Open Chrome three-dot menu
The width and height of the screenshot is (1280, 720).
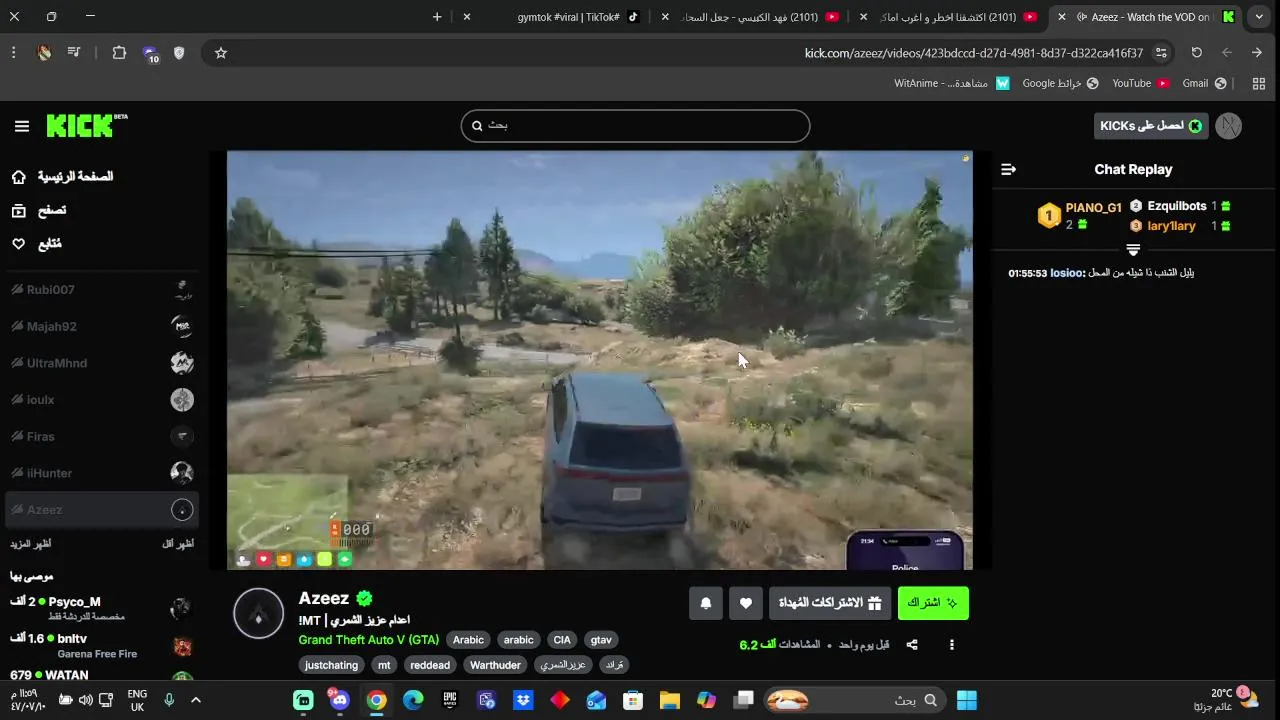tap(13, 53)
